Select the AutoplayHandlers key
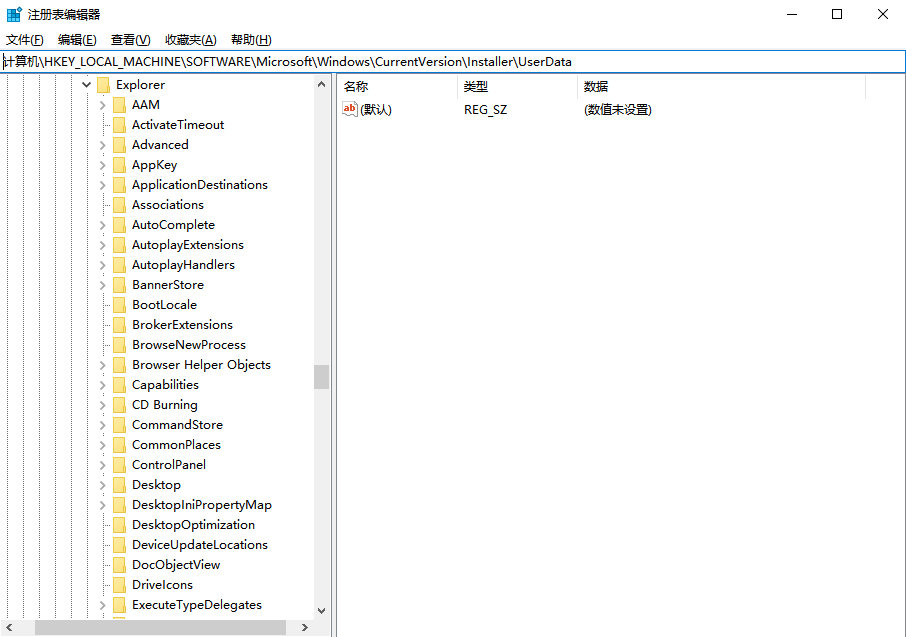The width and height of the screenshot is (906, 637). pos(183,265)
